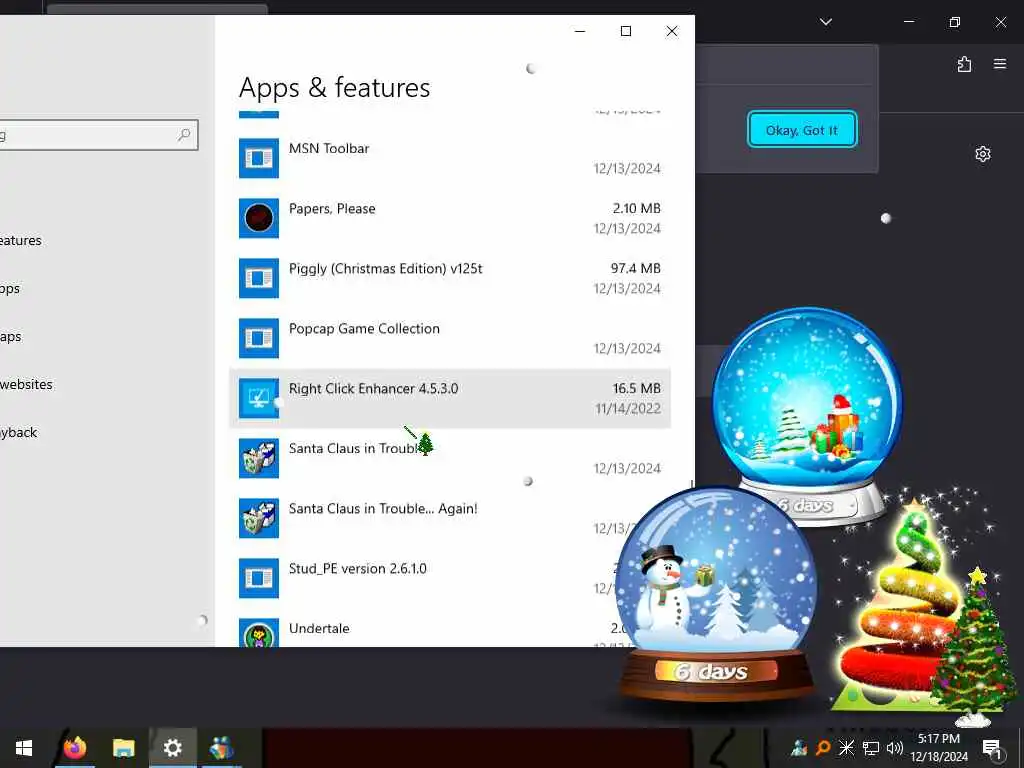
Task: Open the features sidebar item in Settings
Action: point(21,240)
